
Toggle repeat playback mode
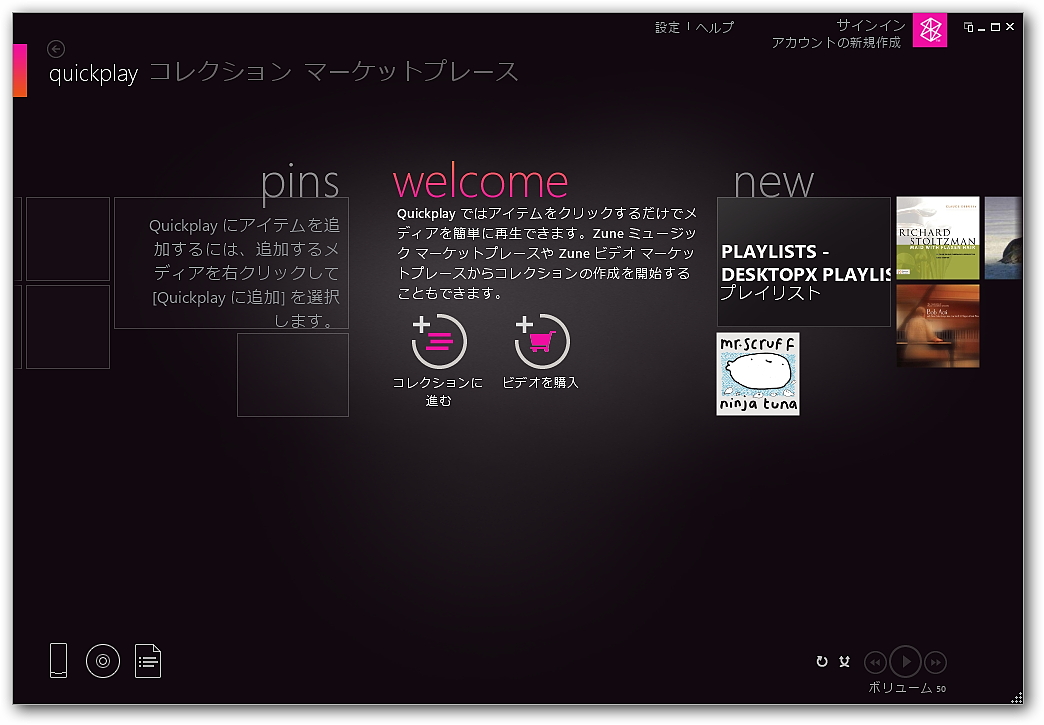pos(822,661)
